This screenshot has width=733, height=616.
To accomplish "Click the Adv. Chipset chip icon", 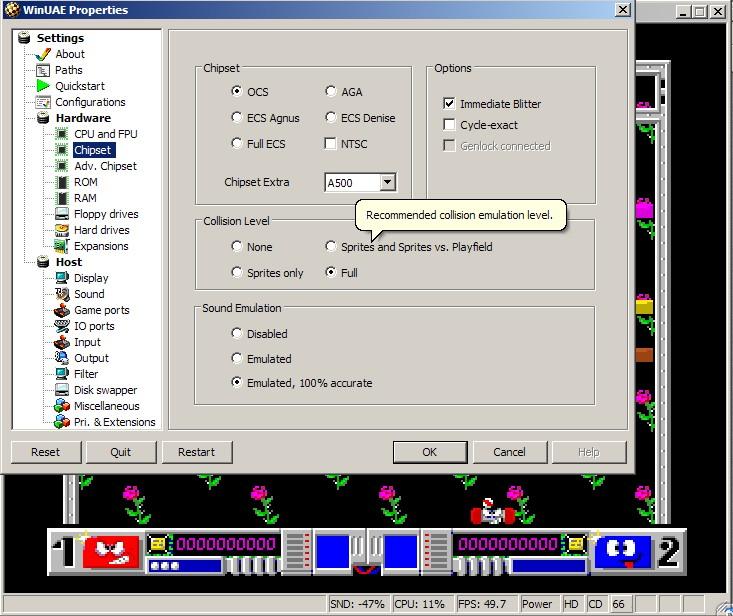I will pos(62,166).
